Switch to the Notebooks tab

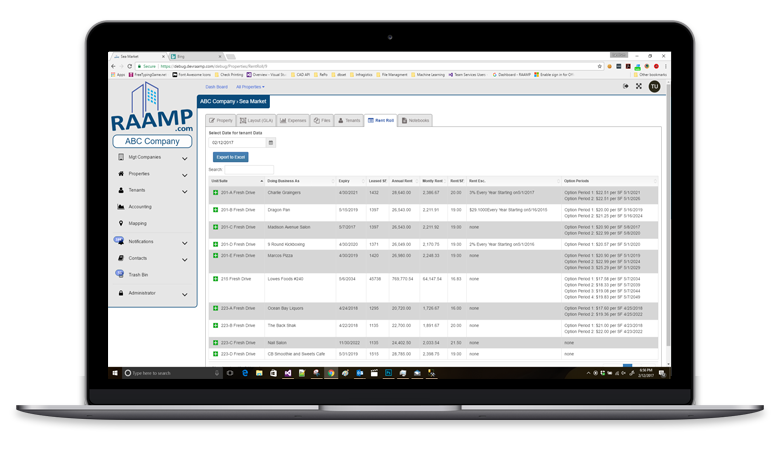[417, 120]
